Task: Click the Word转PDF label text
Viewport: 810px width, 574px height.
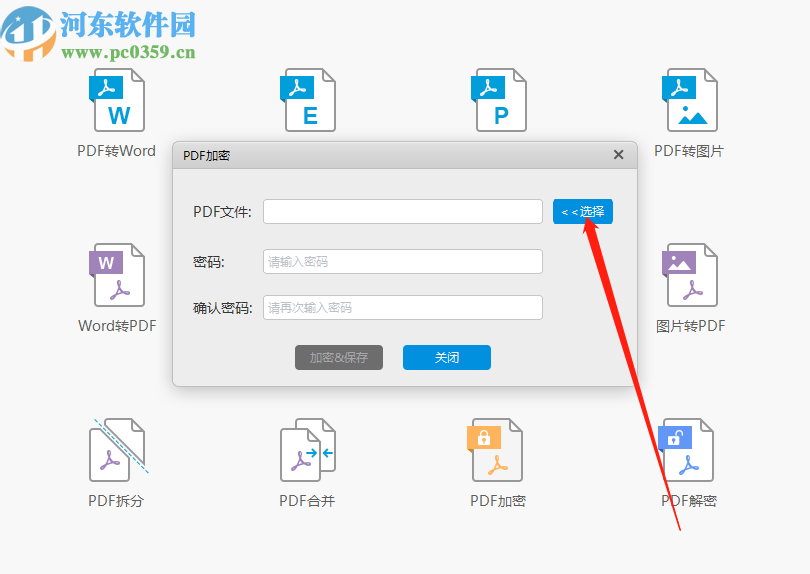Action: point(117,326)
